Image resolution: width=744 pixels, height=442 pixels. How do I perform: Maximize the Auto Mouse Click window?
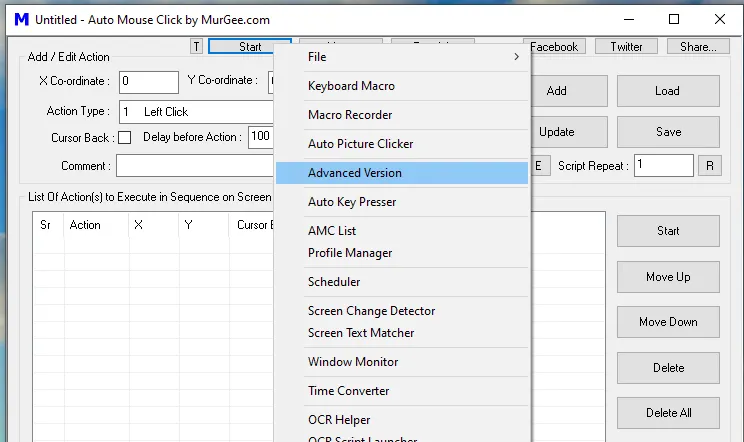coord(674,19)
